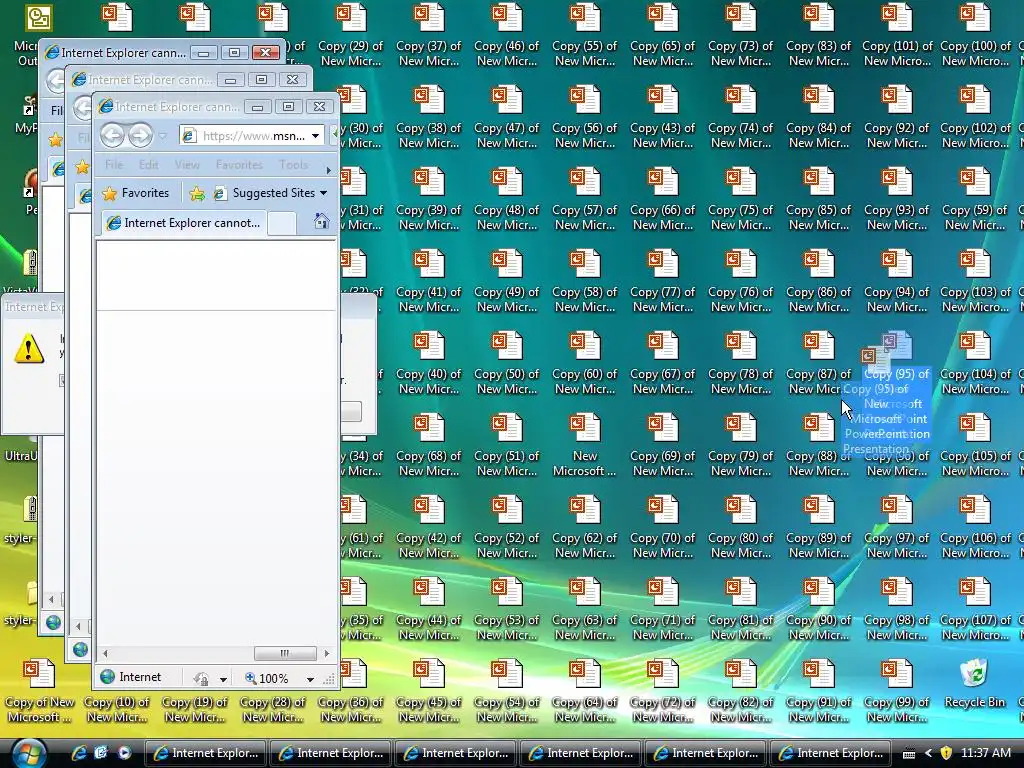
Task: Click the security shield tray icon
Action: click(946, 753)
